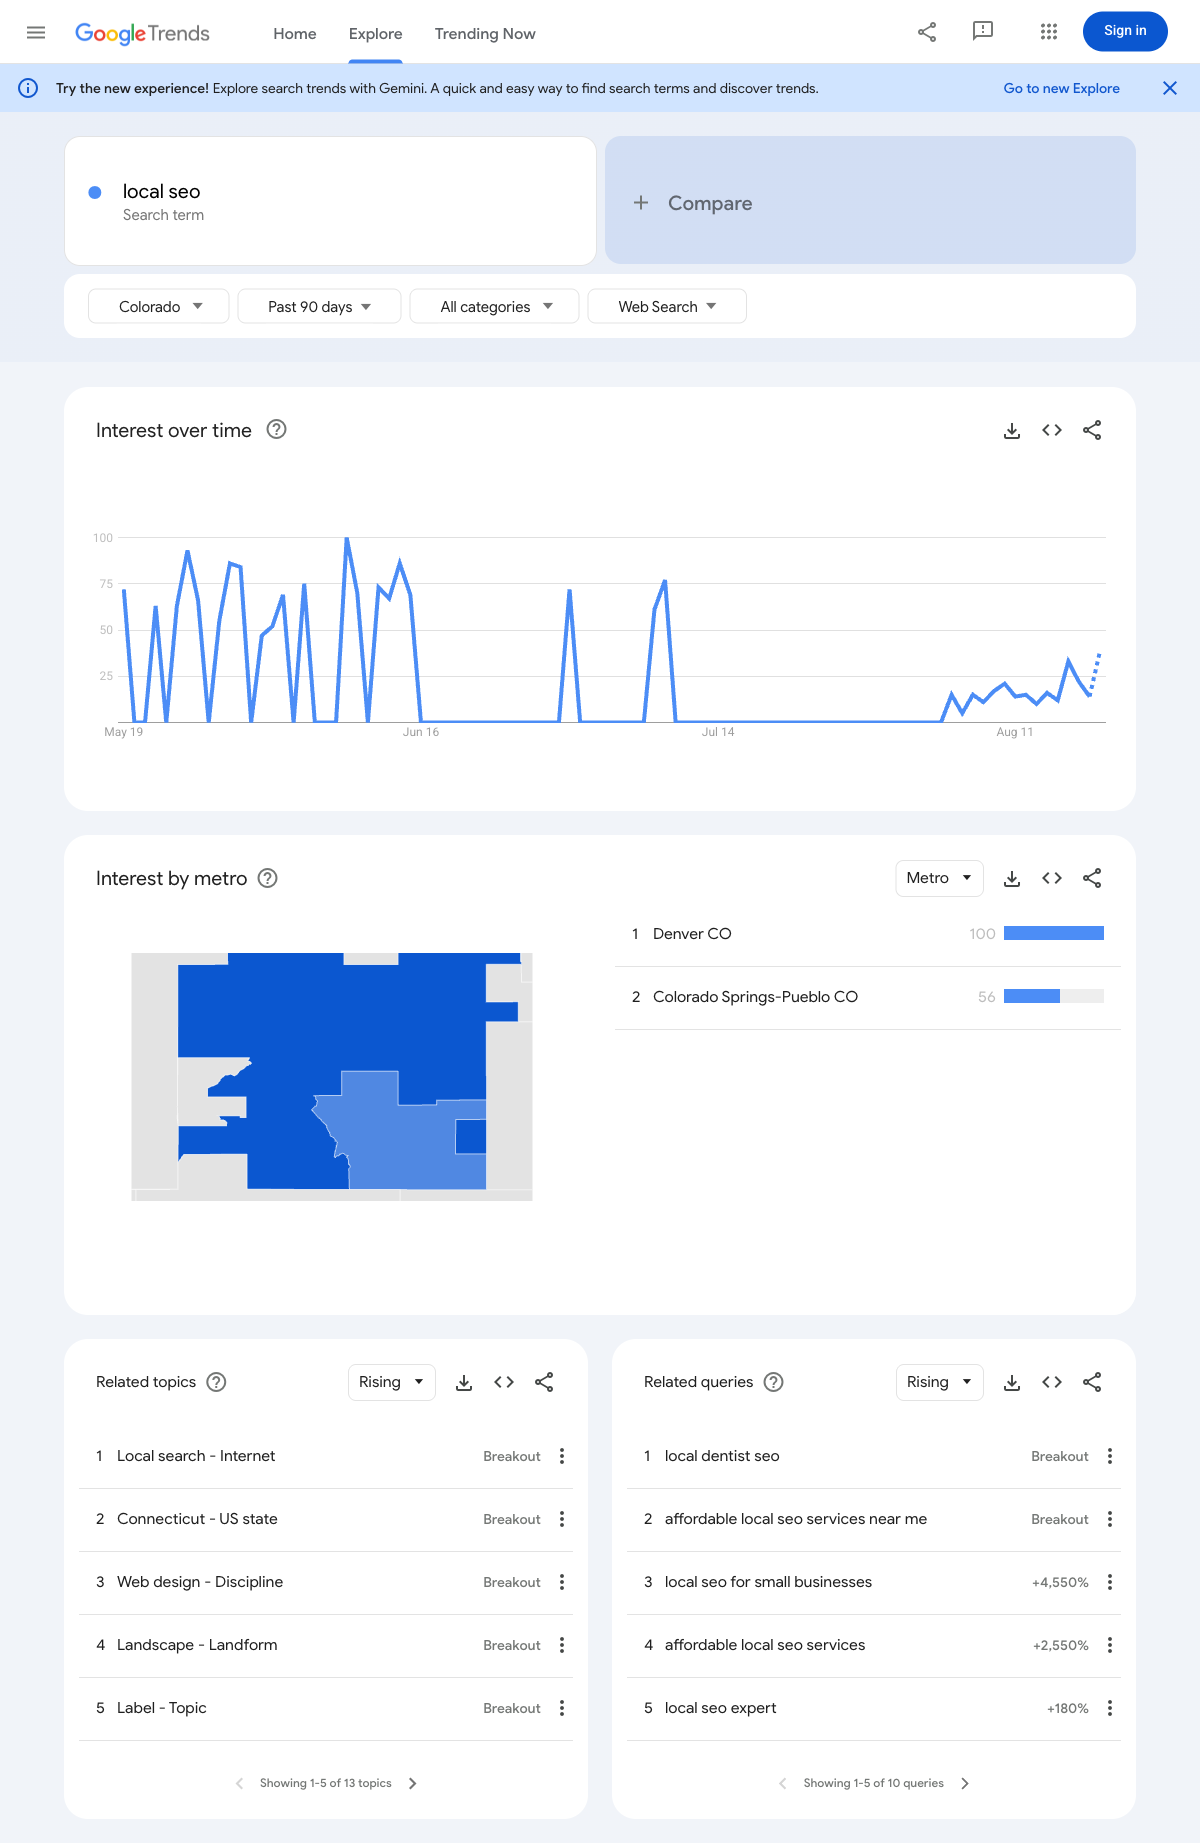1200x1843 pixels.
Task: Open help for Related queries
Action: click(773, 1382)
